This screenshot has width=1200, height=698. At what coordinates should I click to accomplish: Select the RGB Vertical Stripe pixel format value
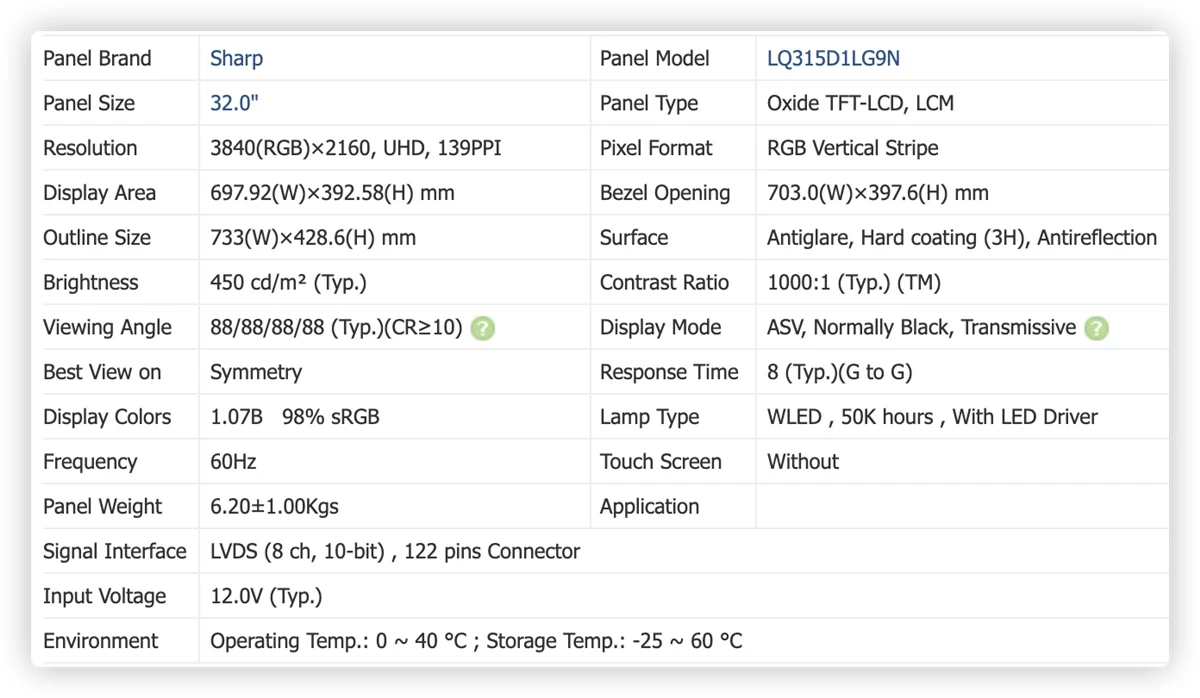[853, 148]
